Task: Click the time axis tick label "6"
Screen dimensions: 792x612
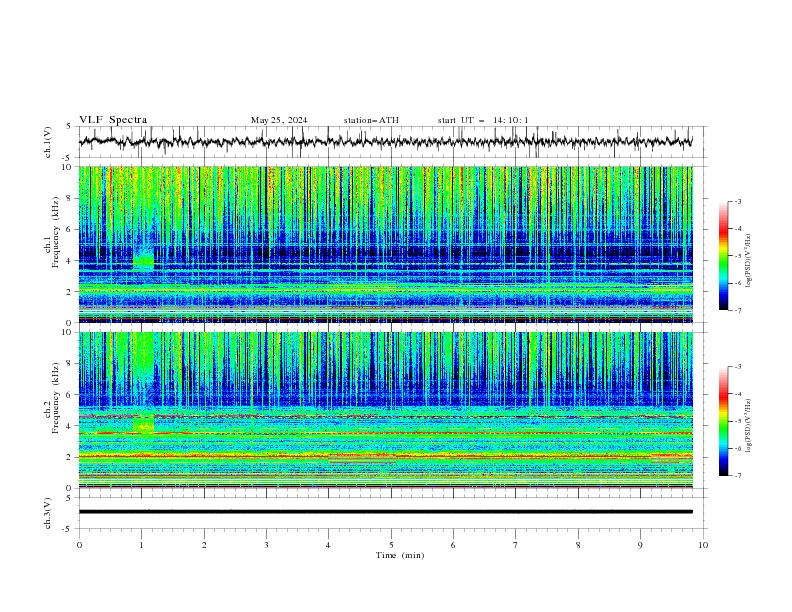Action: point(453,545)
